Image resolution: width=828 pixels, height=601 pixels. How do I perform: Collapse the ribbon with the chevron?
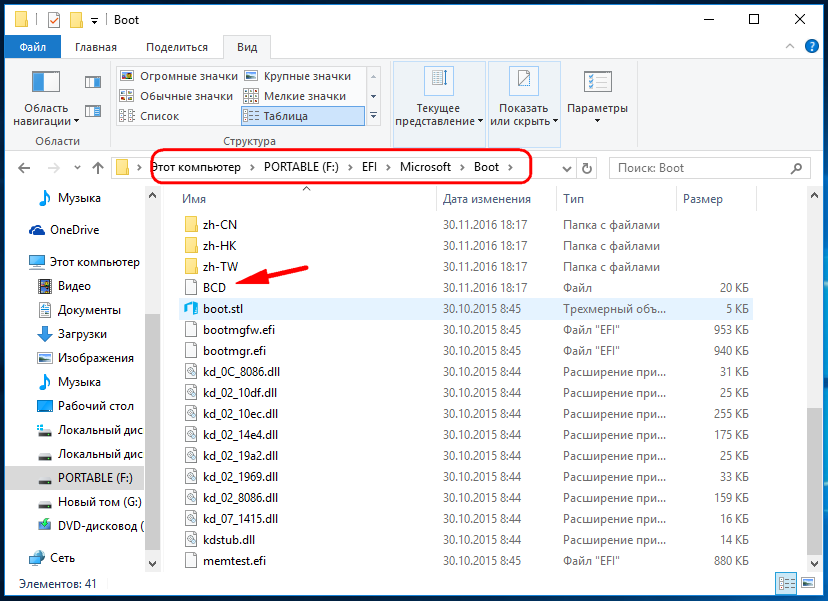[x=789, y=46]
